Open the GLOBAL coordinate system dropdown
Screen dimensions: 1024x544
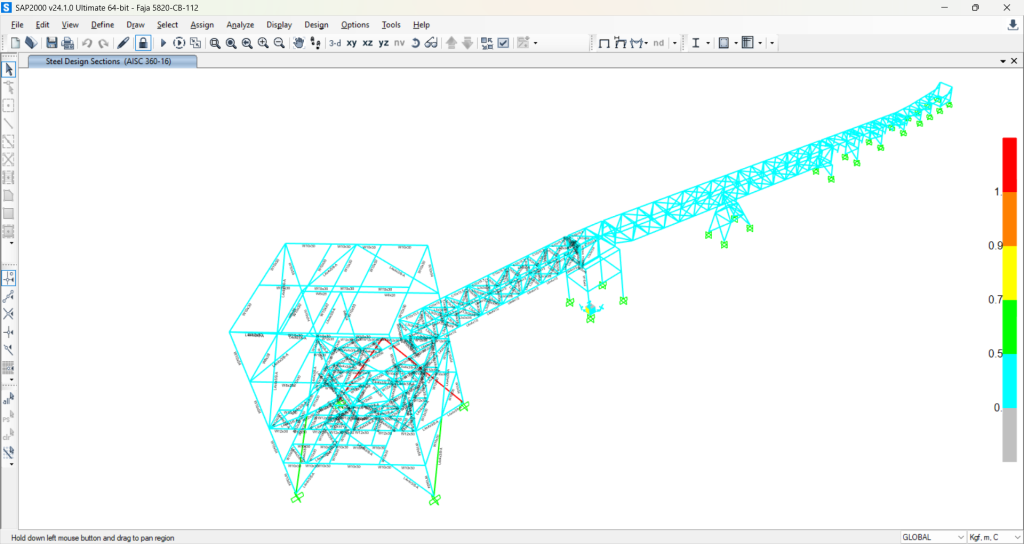click(931, 537)
